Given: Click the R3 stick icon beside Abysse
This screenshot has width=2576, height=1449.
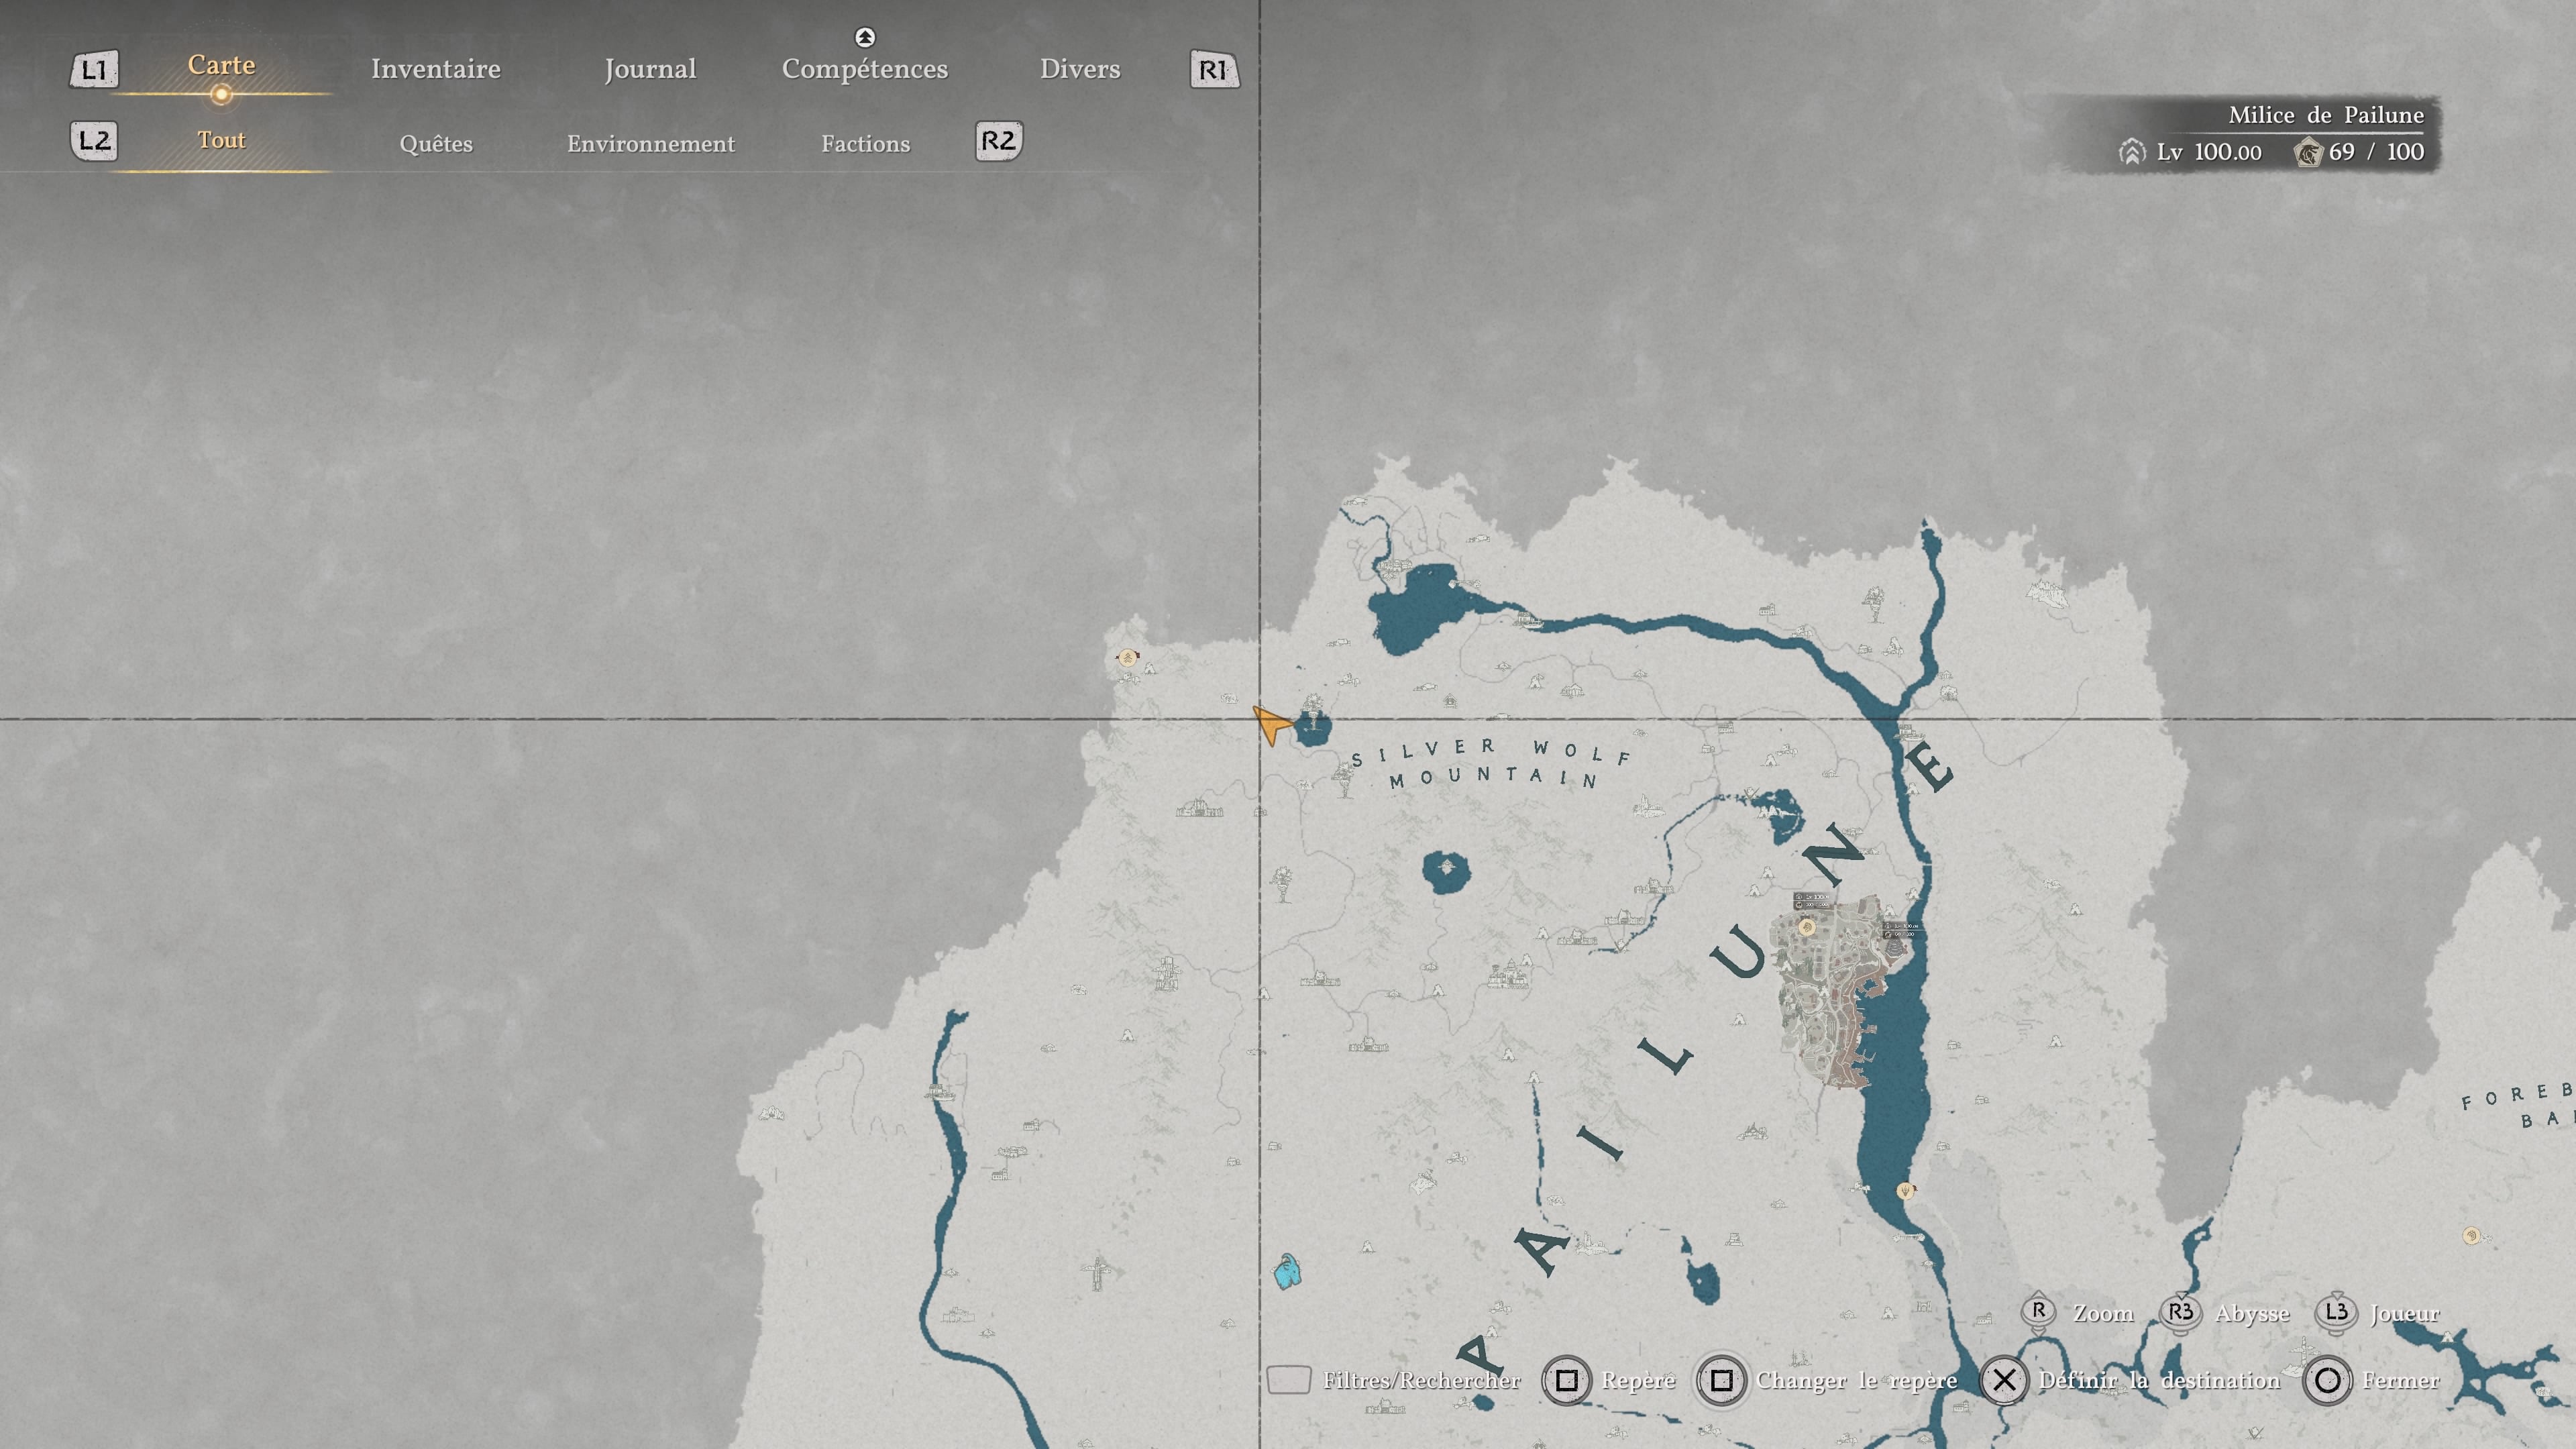Looking at the screenshot, I should pyautogui.click(x=2180, y=1312).
